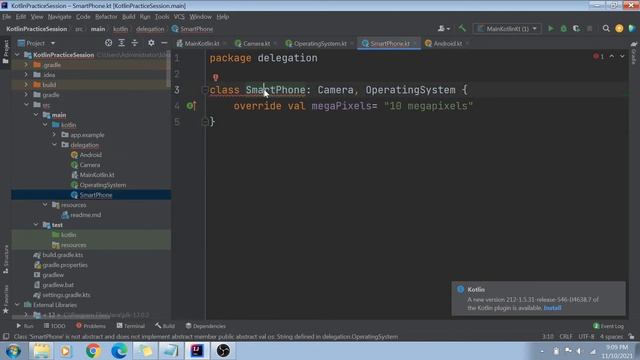The image size is (640, 360).
Task: Collapse the delegation package
Action: [x=55, y=145]
